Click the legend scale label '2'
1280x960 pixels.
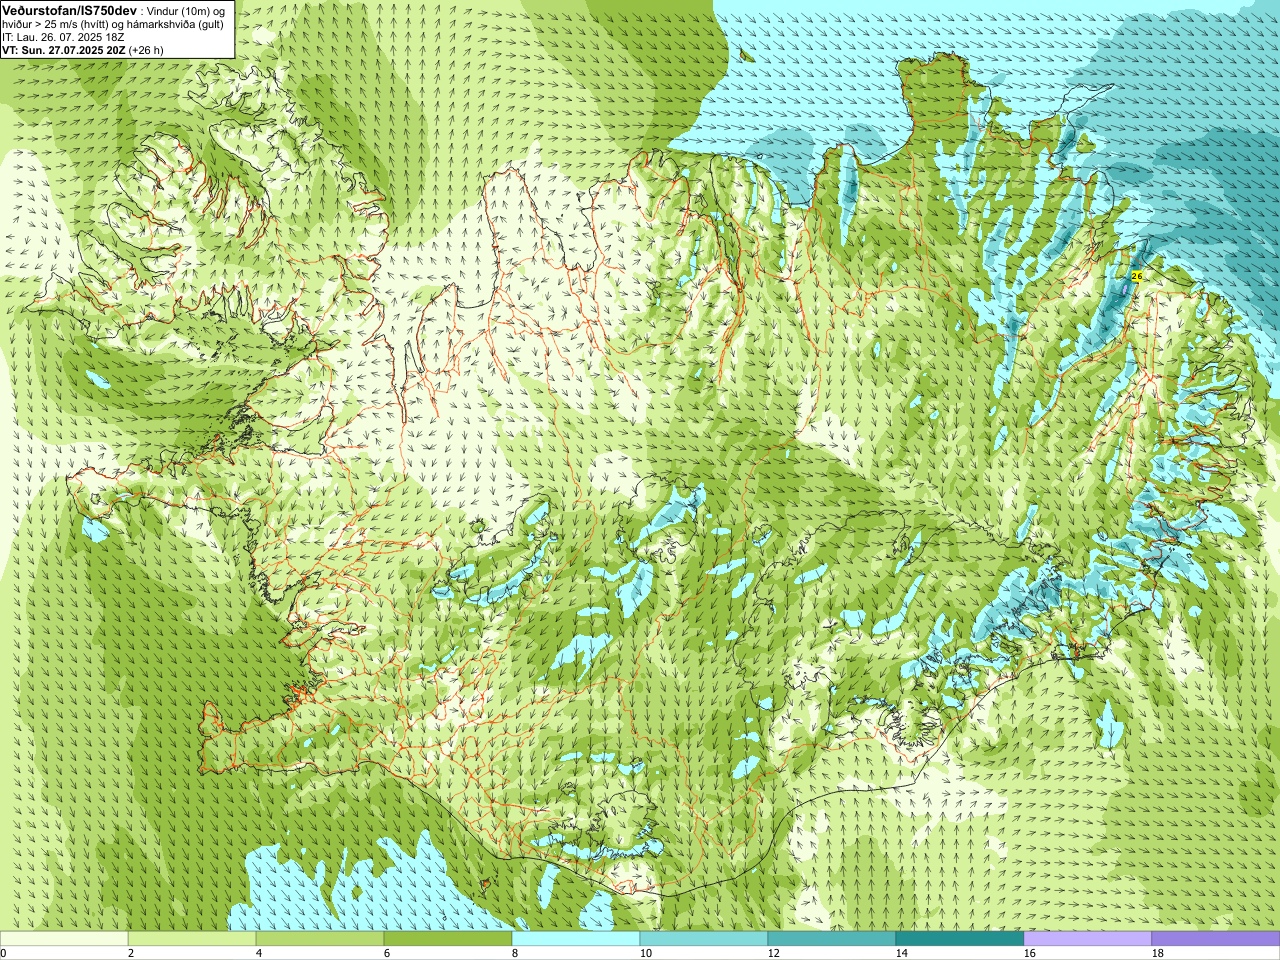(x=131, y=953)
